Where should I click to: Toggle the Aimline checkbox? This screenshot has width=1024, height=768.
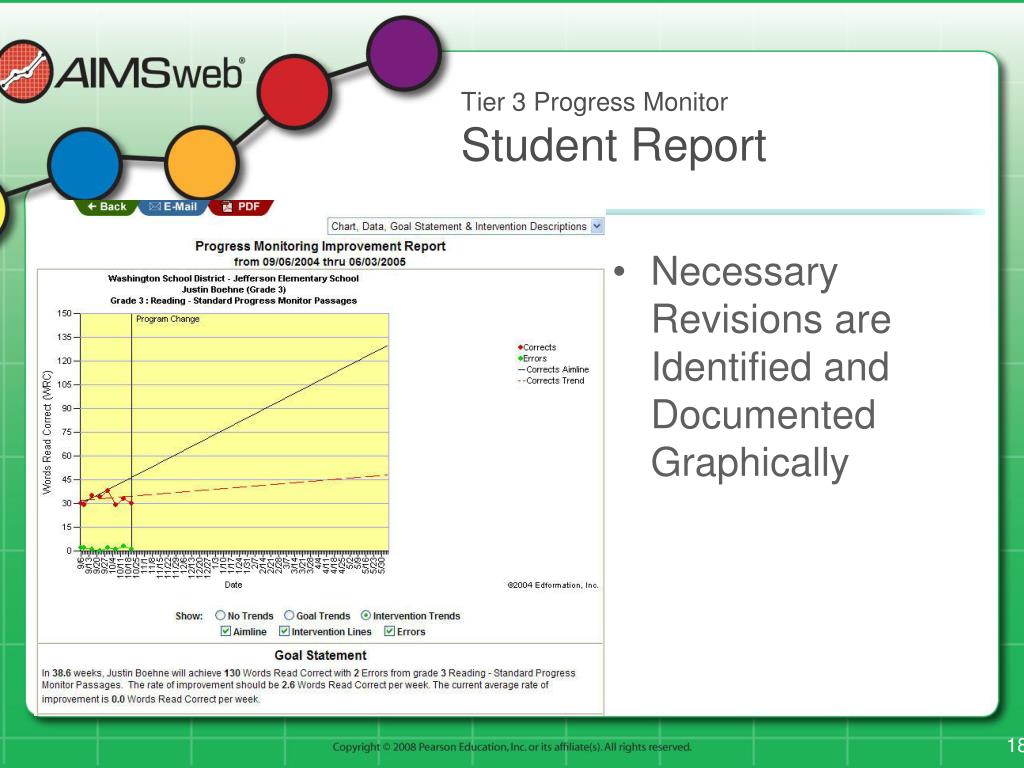pyautogui.click(x=225, y=631)
